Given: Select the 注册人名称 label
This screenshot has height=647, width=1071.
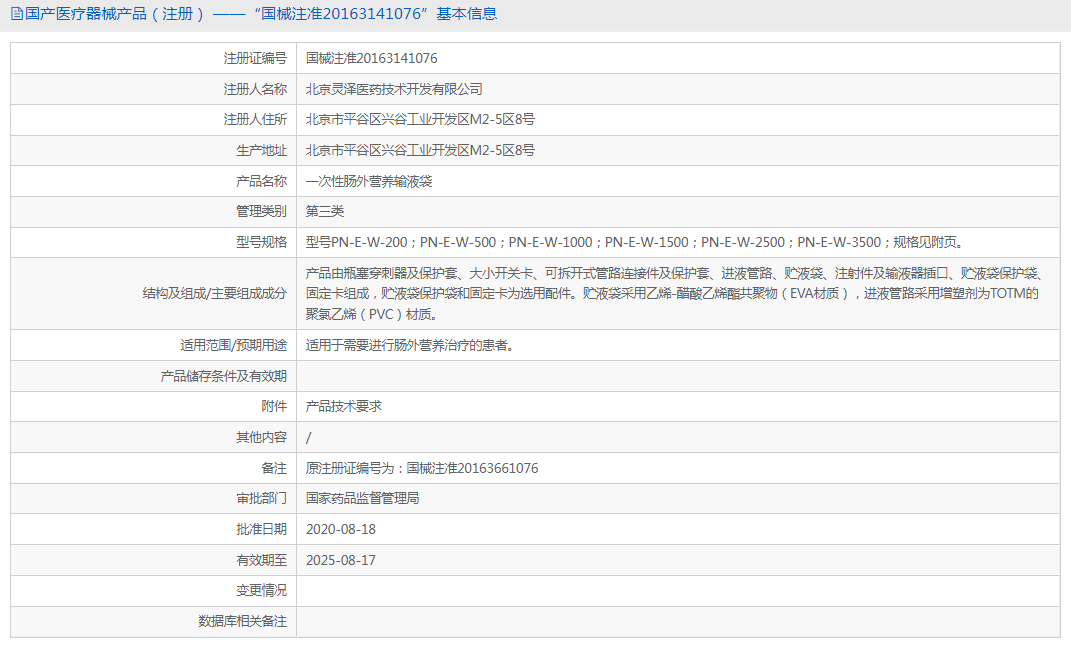Looking at the screenshot, I should [255, 89].
